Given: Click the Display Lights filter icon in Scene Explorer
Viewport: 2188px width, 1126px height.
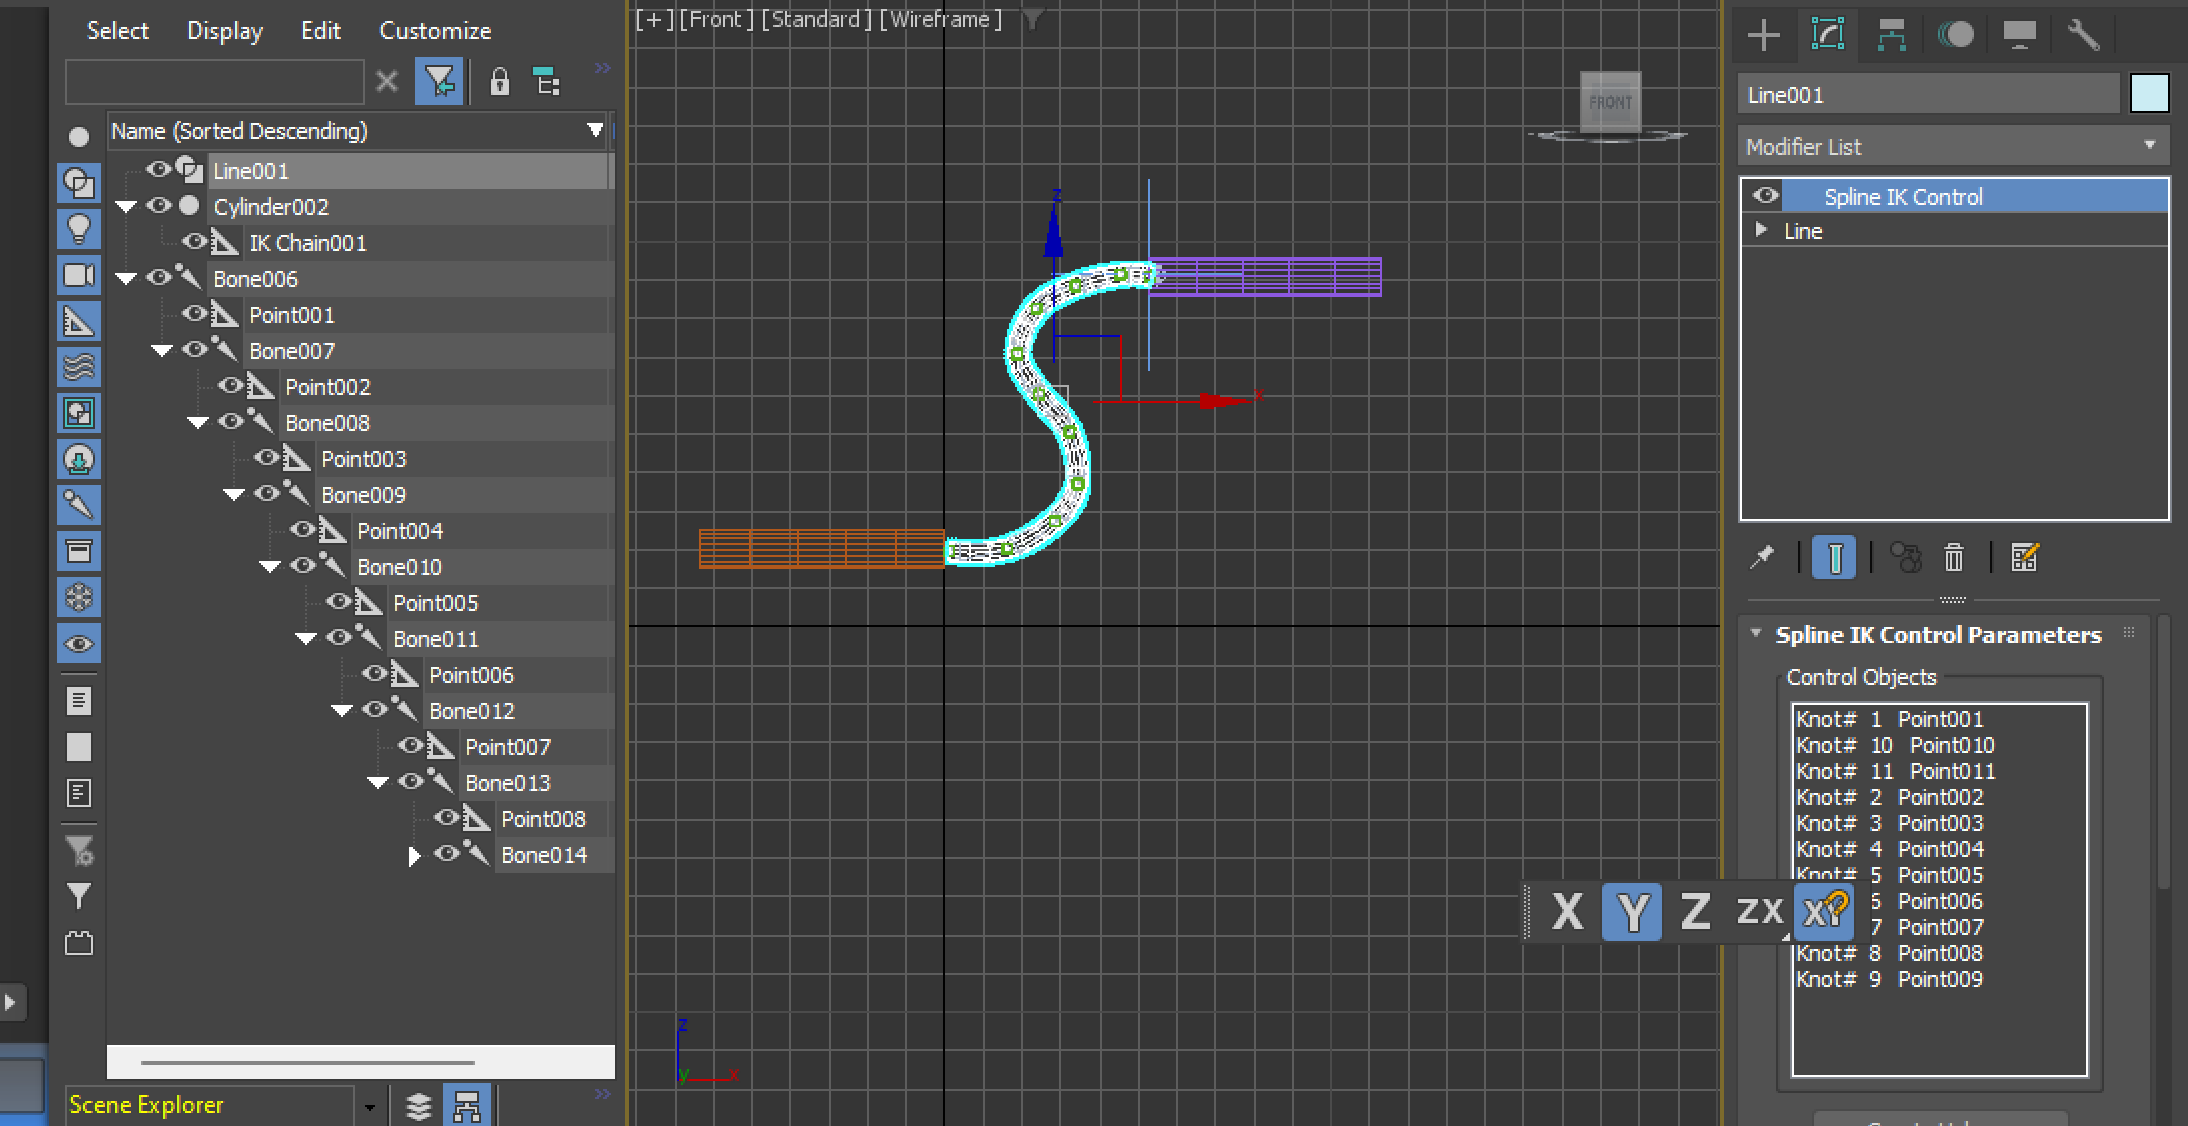Looking at the screenshot, I should pyautogui.click(x=79, y=229).
